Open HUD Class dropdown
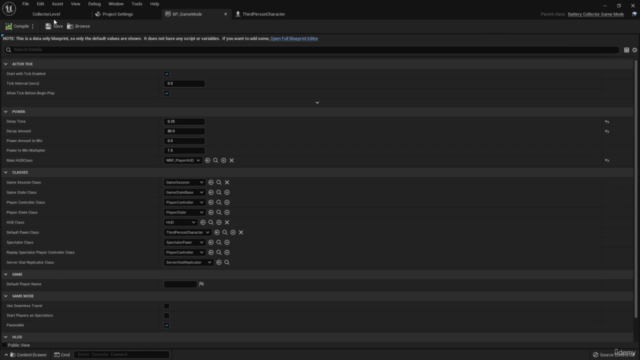 tap(180, 222)
